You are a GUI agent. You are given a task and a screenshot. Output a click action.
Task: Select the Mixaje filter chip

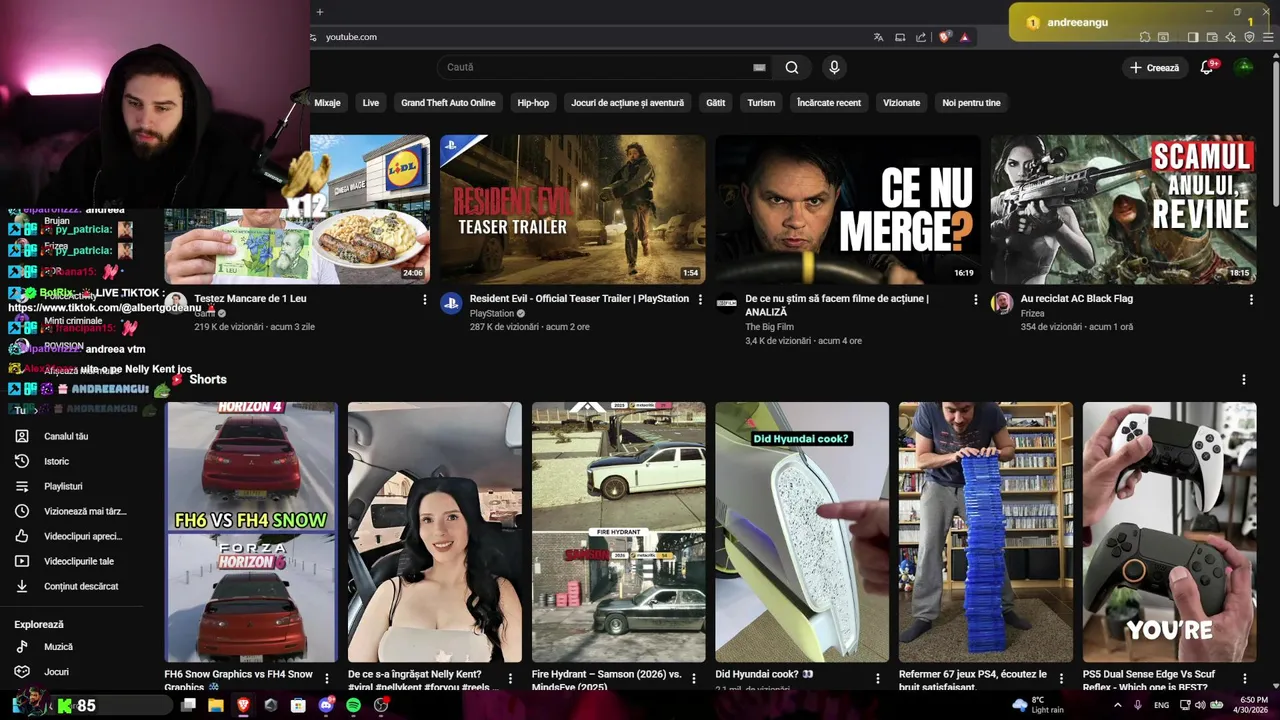pos(327,103)
